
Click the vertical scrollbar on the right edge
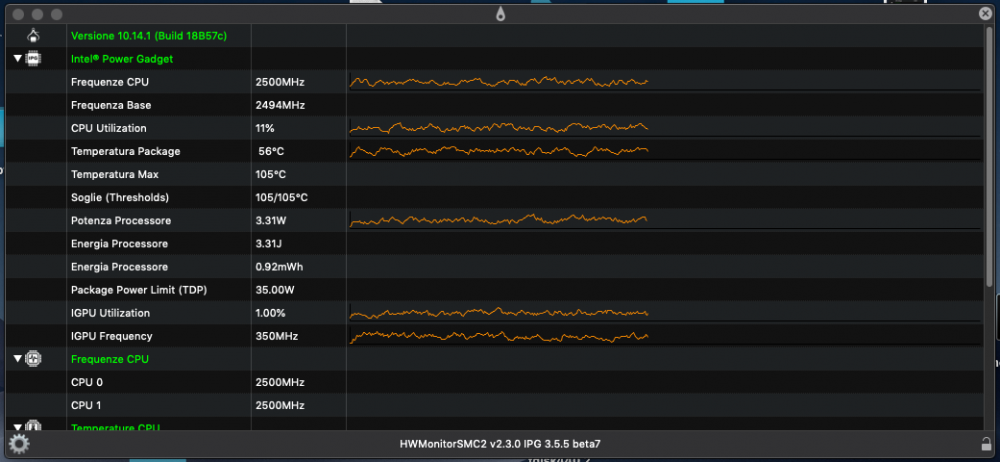click(989, 156)
